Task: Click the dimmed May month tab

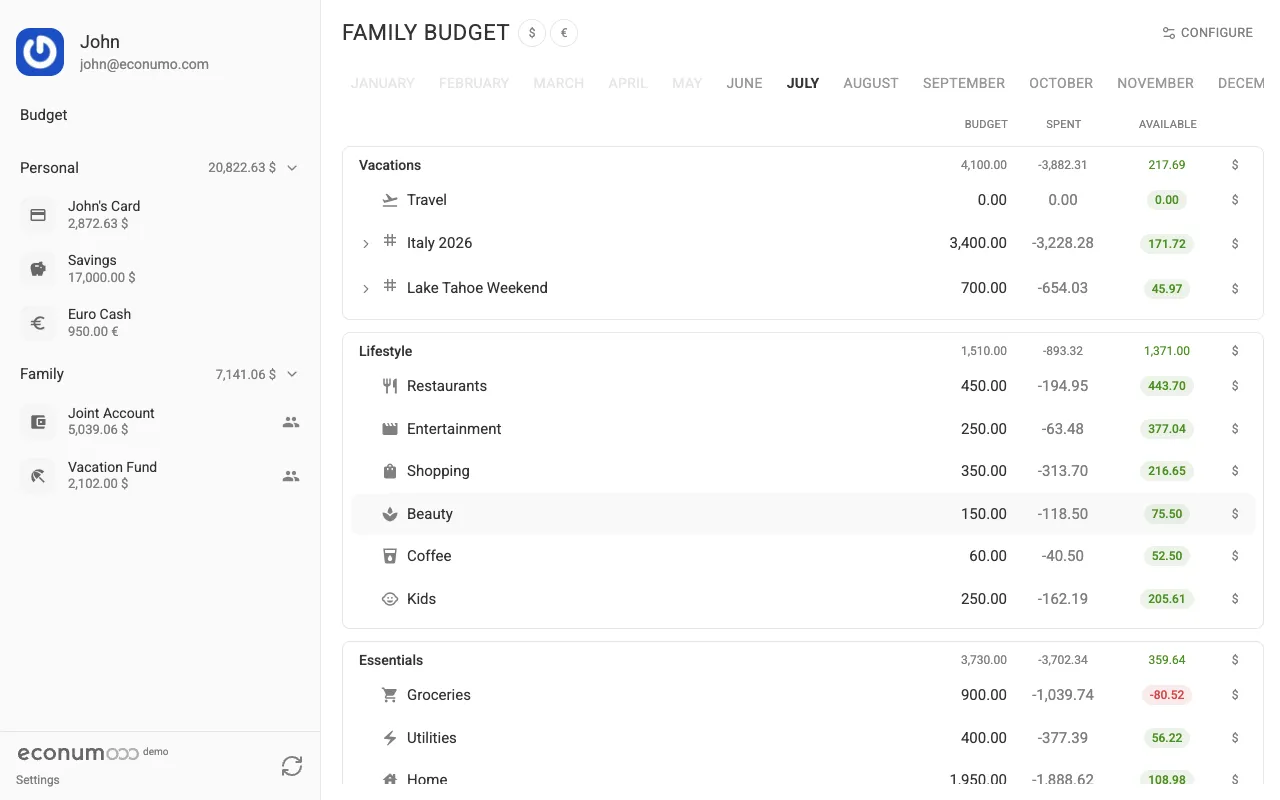Action: pyautogui.click(x=687, y=83)
